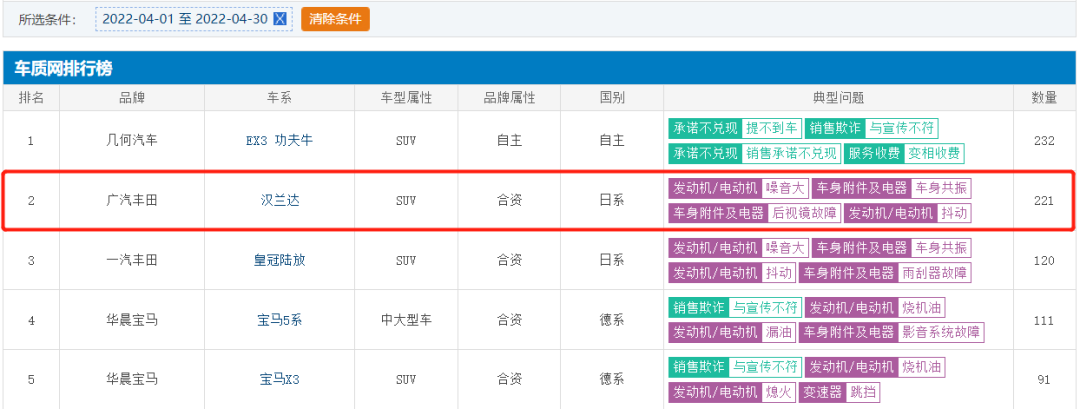Select 华晨宝马 brand cell in 宝马5系 row
This screenshot has height=409, width=1080.
(132, 320)
